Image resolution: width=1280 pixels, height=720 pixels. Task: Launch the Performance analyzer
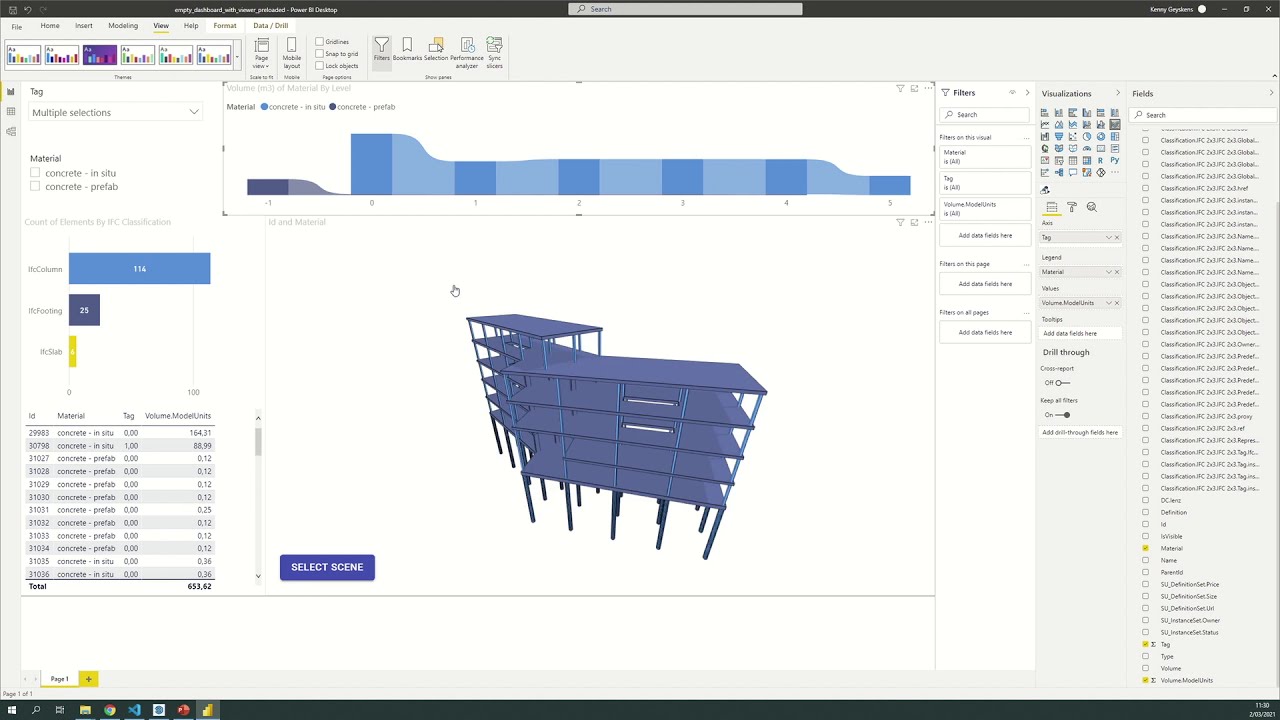point(467,53)
